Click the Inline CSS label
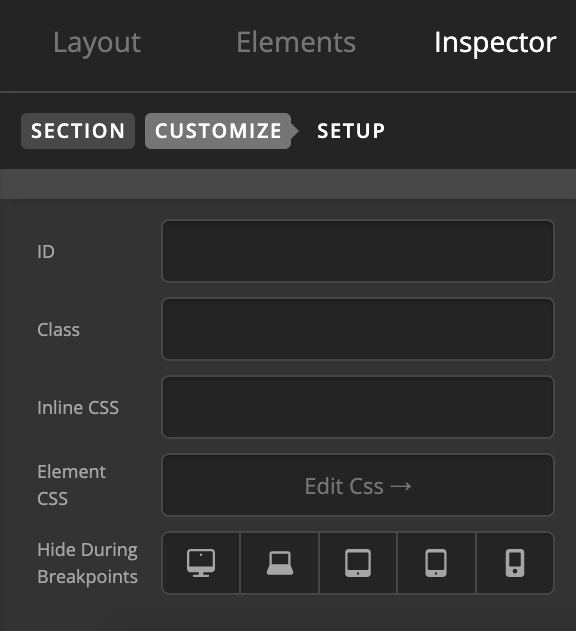This screenshot has width=576, height=631. [x=78, y=407]
